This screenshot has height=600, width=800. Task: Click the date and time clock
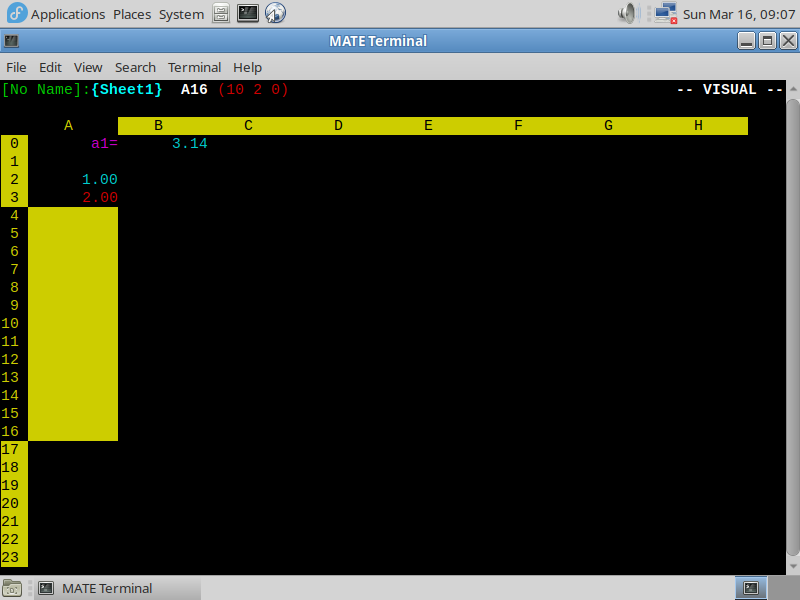738,14
